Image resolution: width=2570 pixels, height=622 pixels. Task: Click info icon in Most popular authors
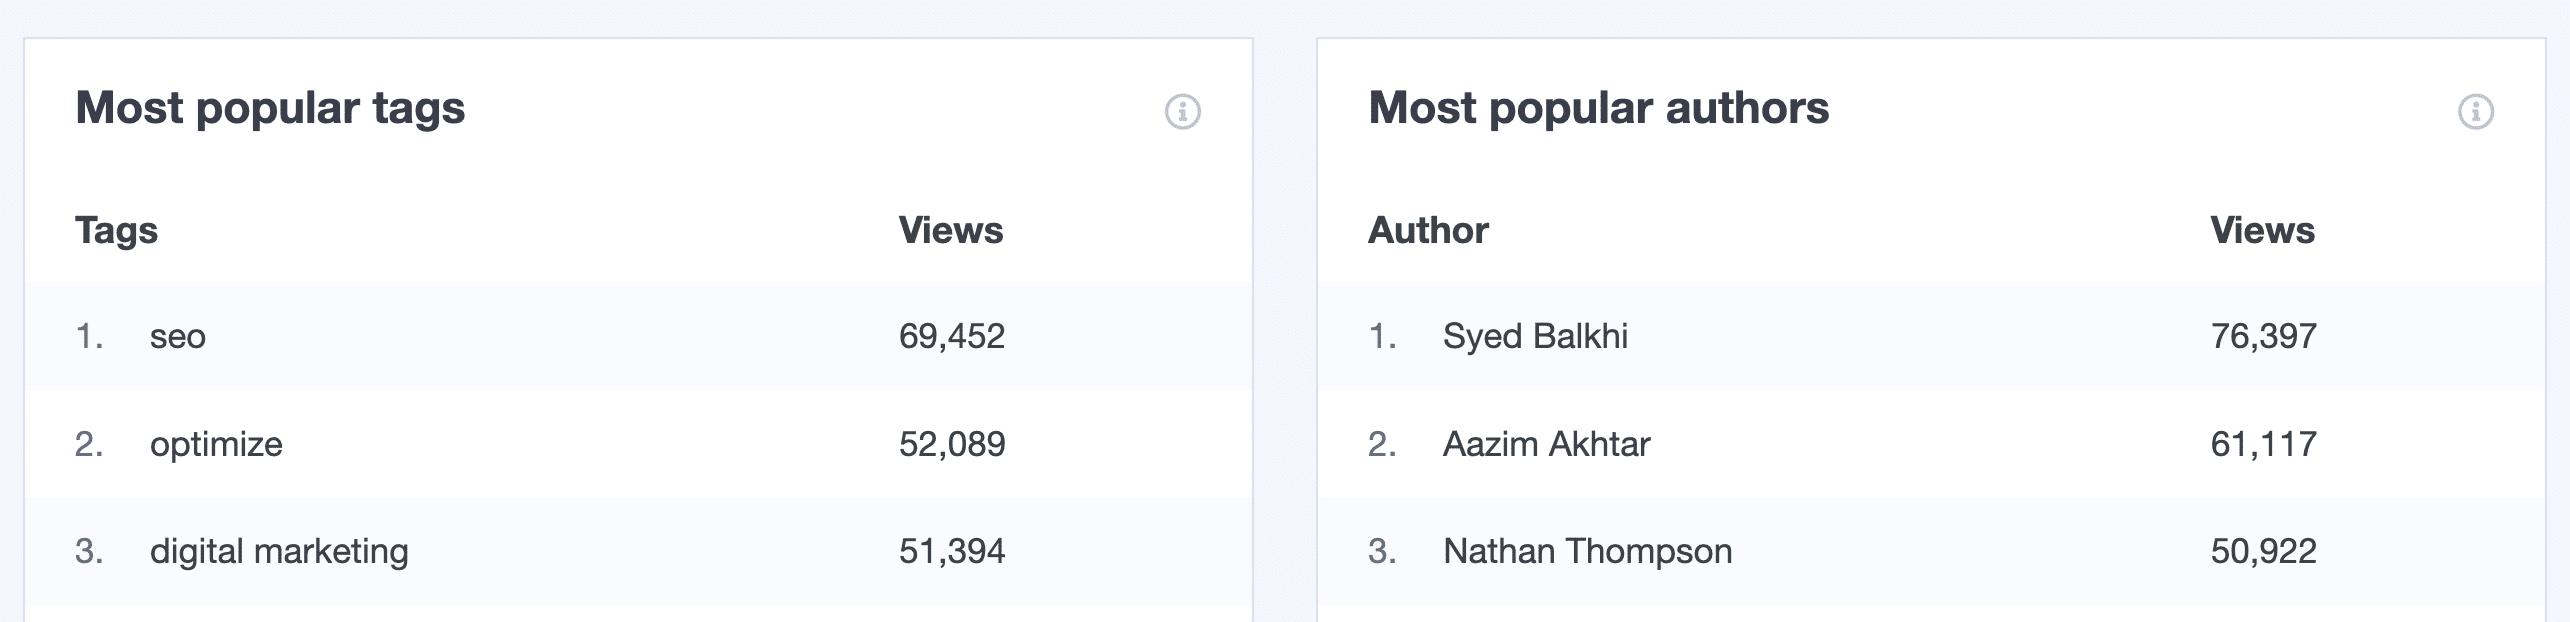(x=2475, y=111)
